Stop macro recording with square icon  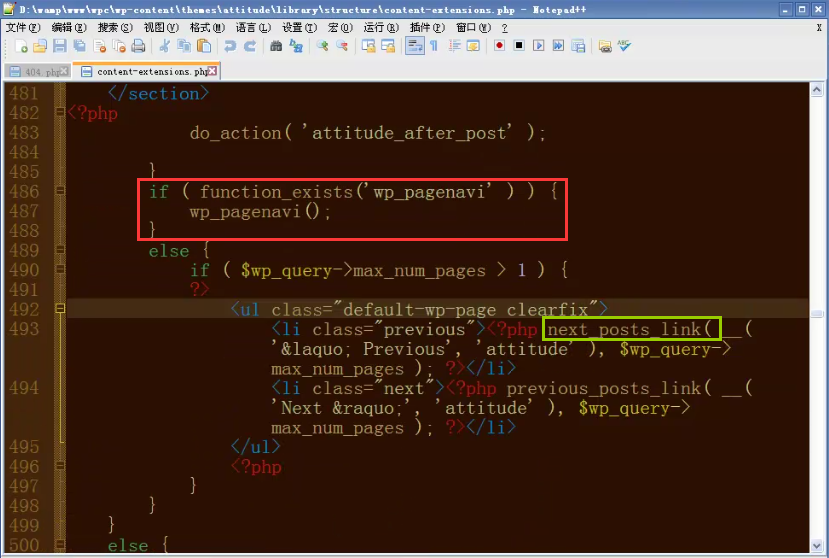coord(519,46)
